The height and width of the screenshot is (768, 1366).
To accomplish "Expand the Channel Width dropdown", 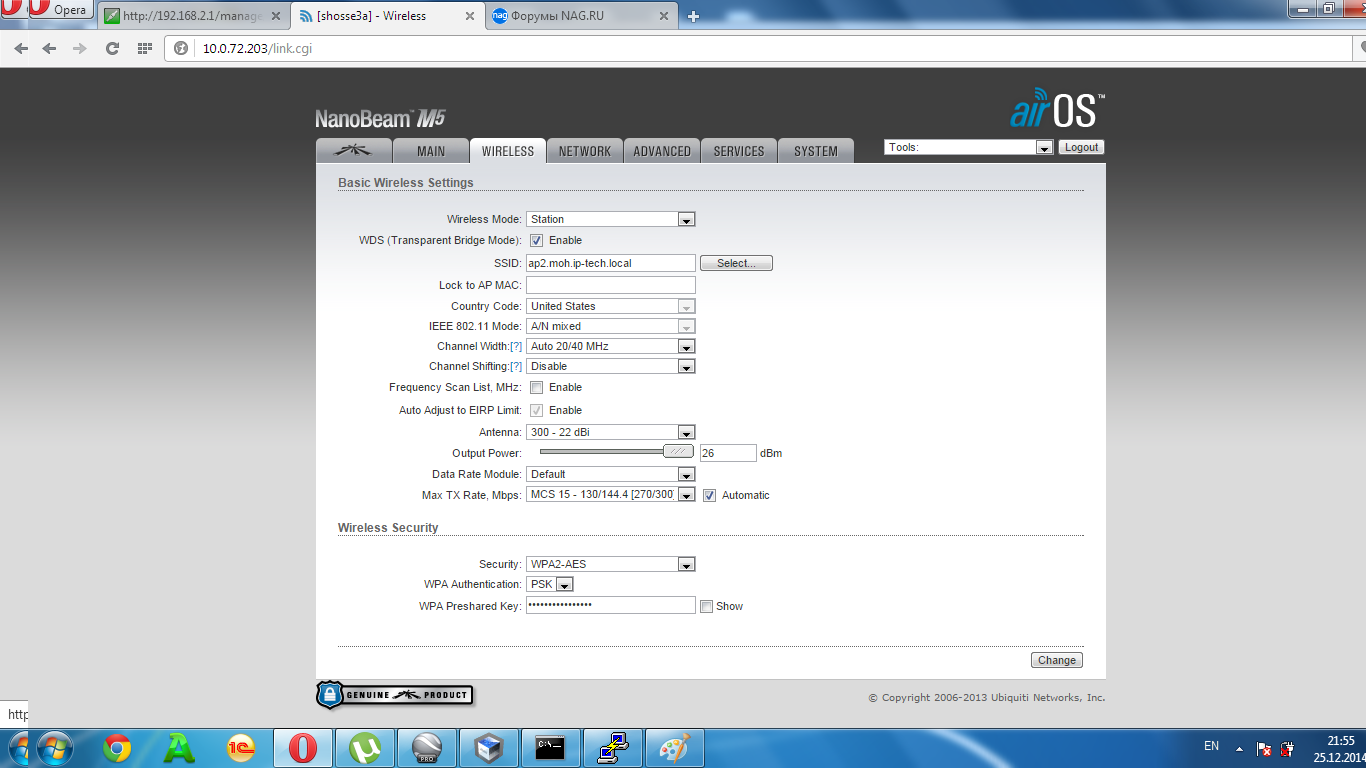I will coord(611,346).
